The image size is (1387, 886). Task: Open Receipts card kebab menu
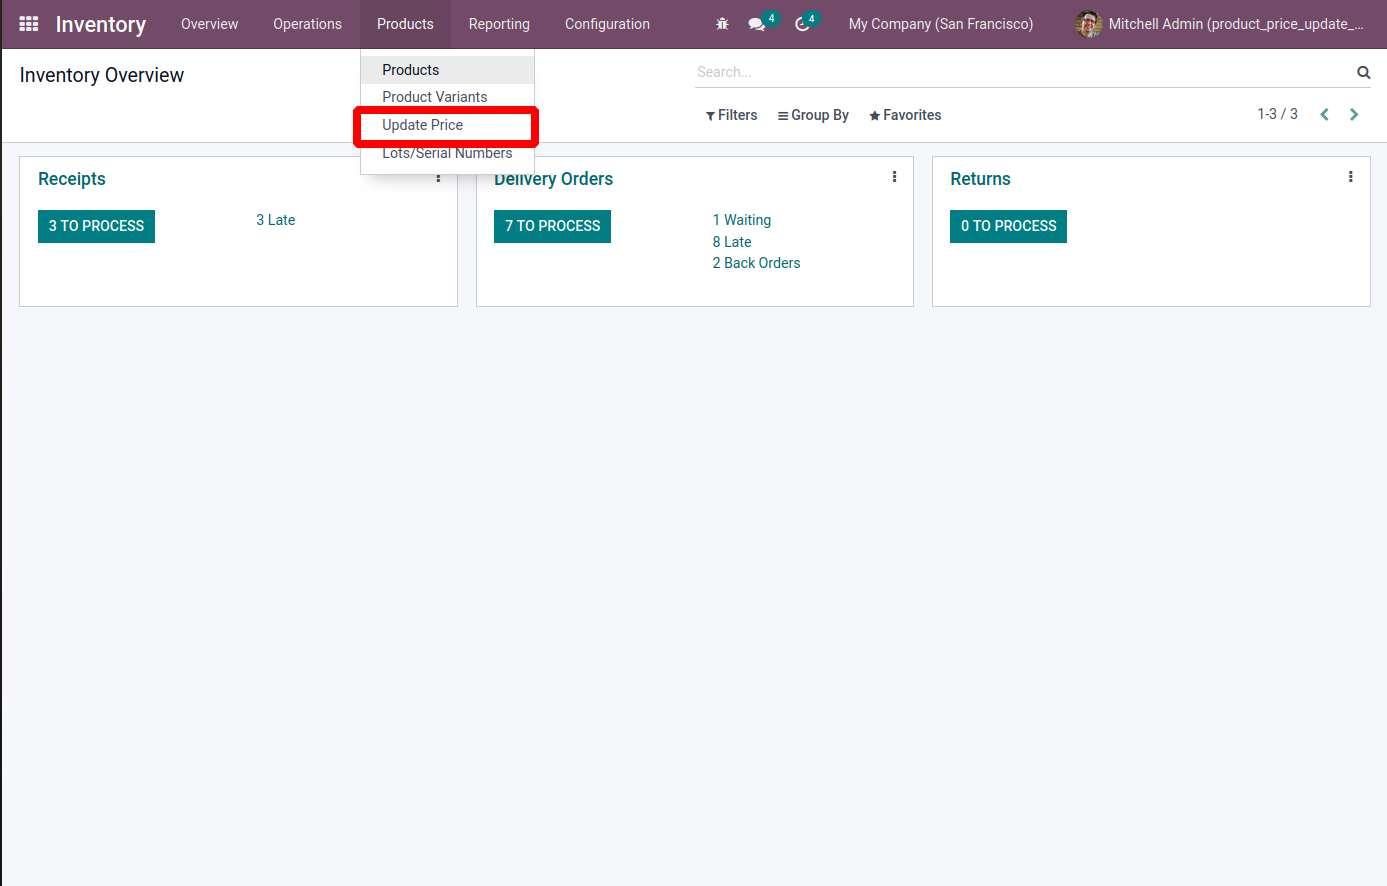pos(438,178)
